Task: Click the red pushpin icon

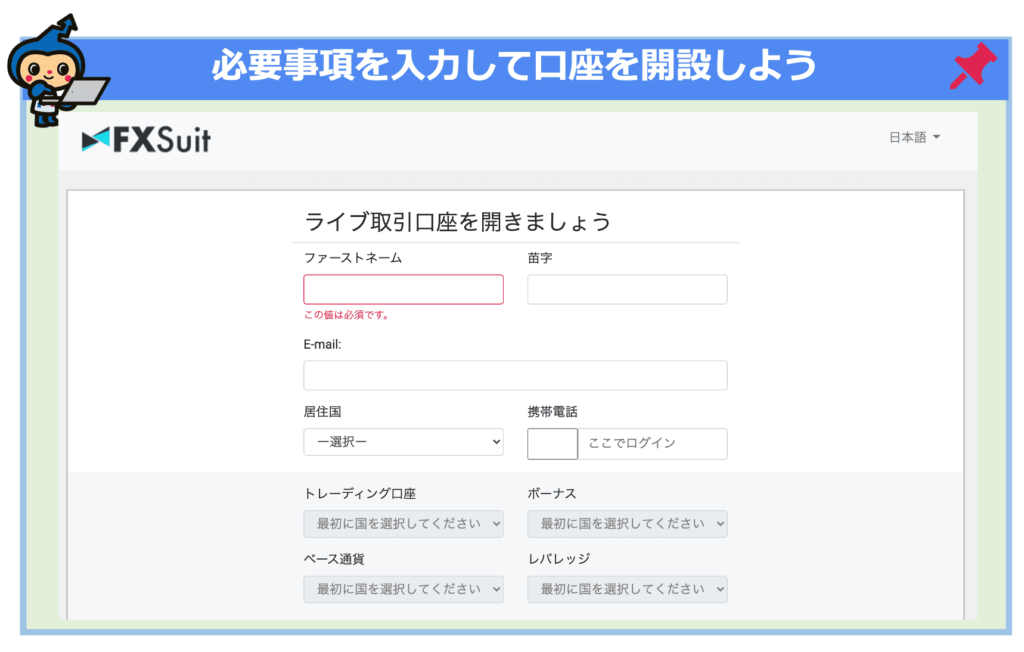Action: tap(972, 66)
